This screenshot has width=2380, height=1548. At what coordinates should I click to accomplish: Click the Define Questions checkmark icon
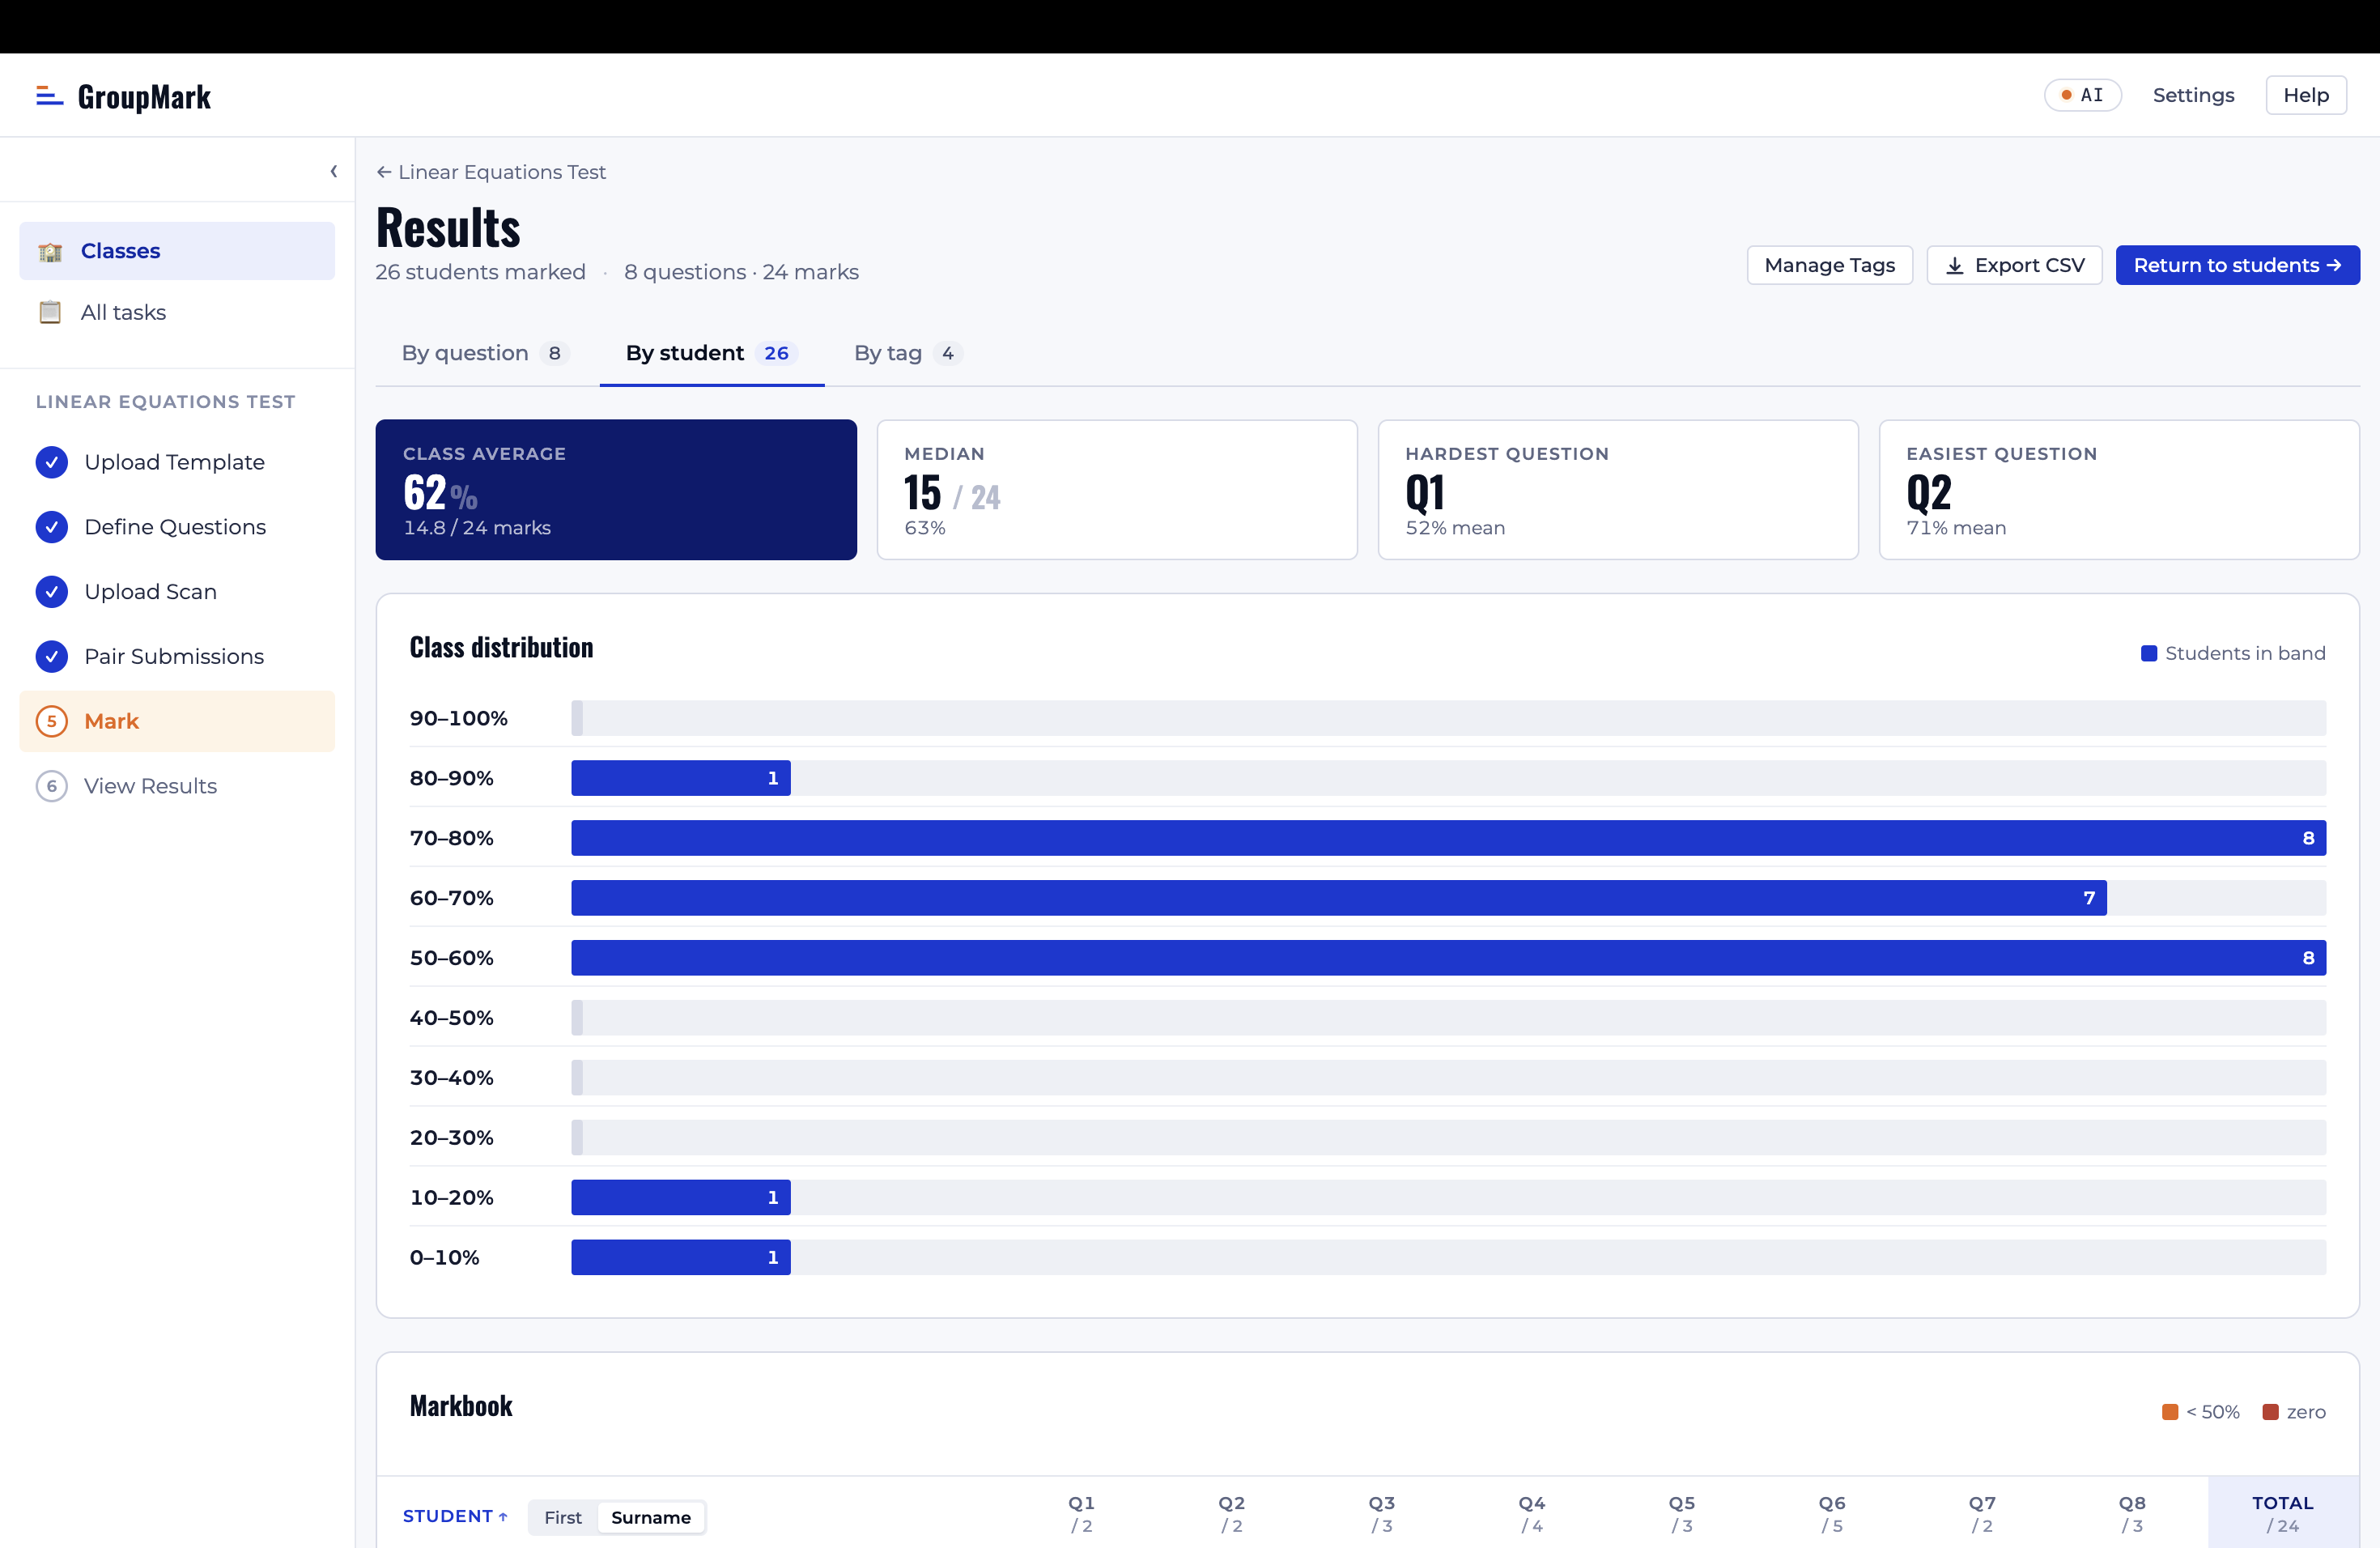[52, 527]
